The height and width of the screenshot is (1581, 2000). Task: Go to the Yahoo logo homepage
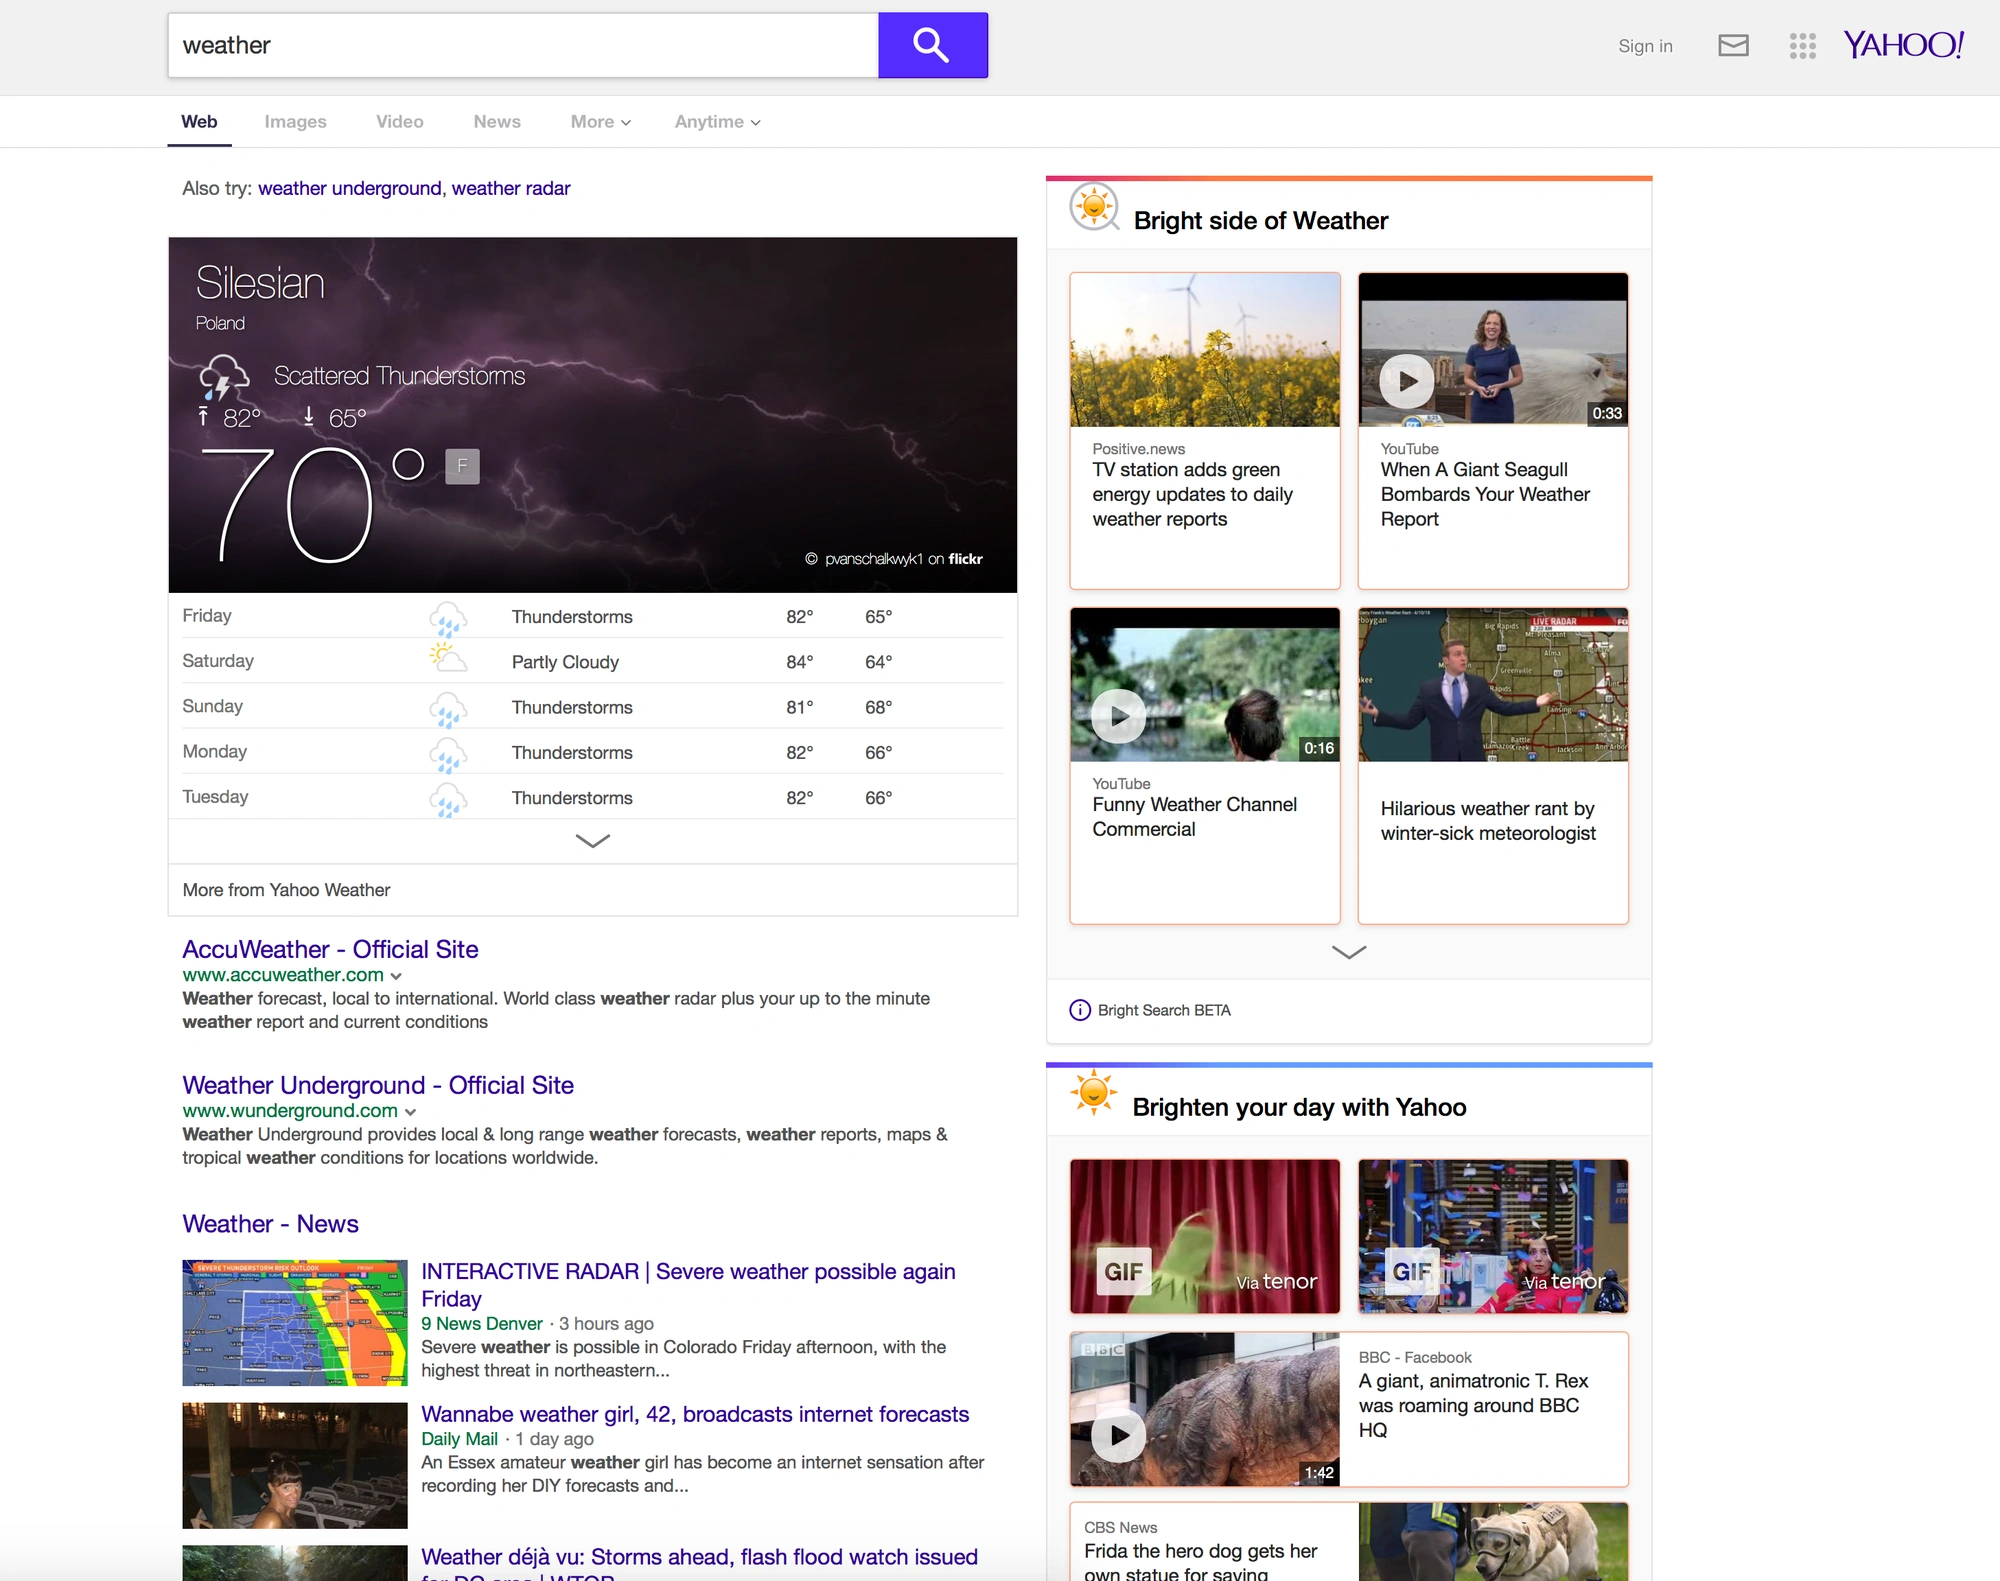[1903, 45]
